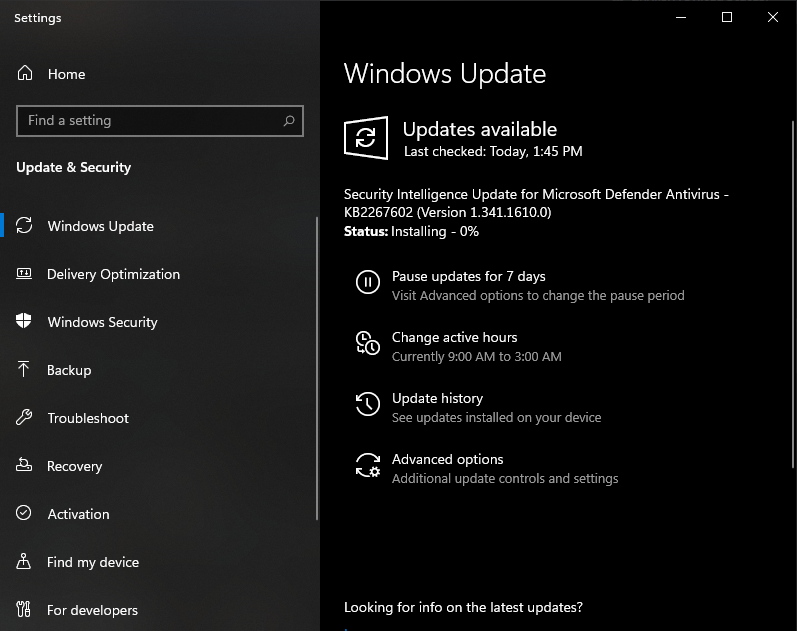Click 'Visit Advanced options to change the pause period'
Screen dimensions: 797x631
pyautogui.click(x=538, y=295)
